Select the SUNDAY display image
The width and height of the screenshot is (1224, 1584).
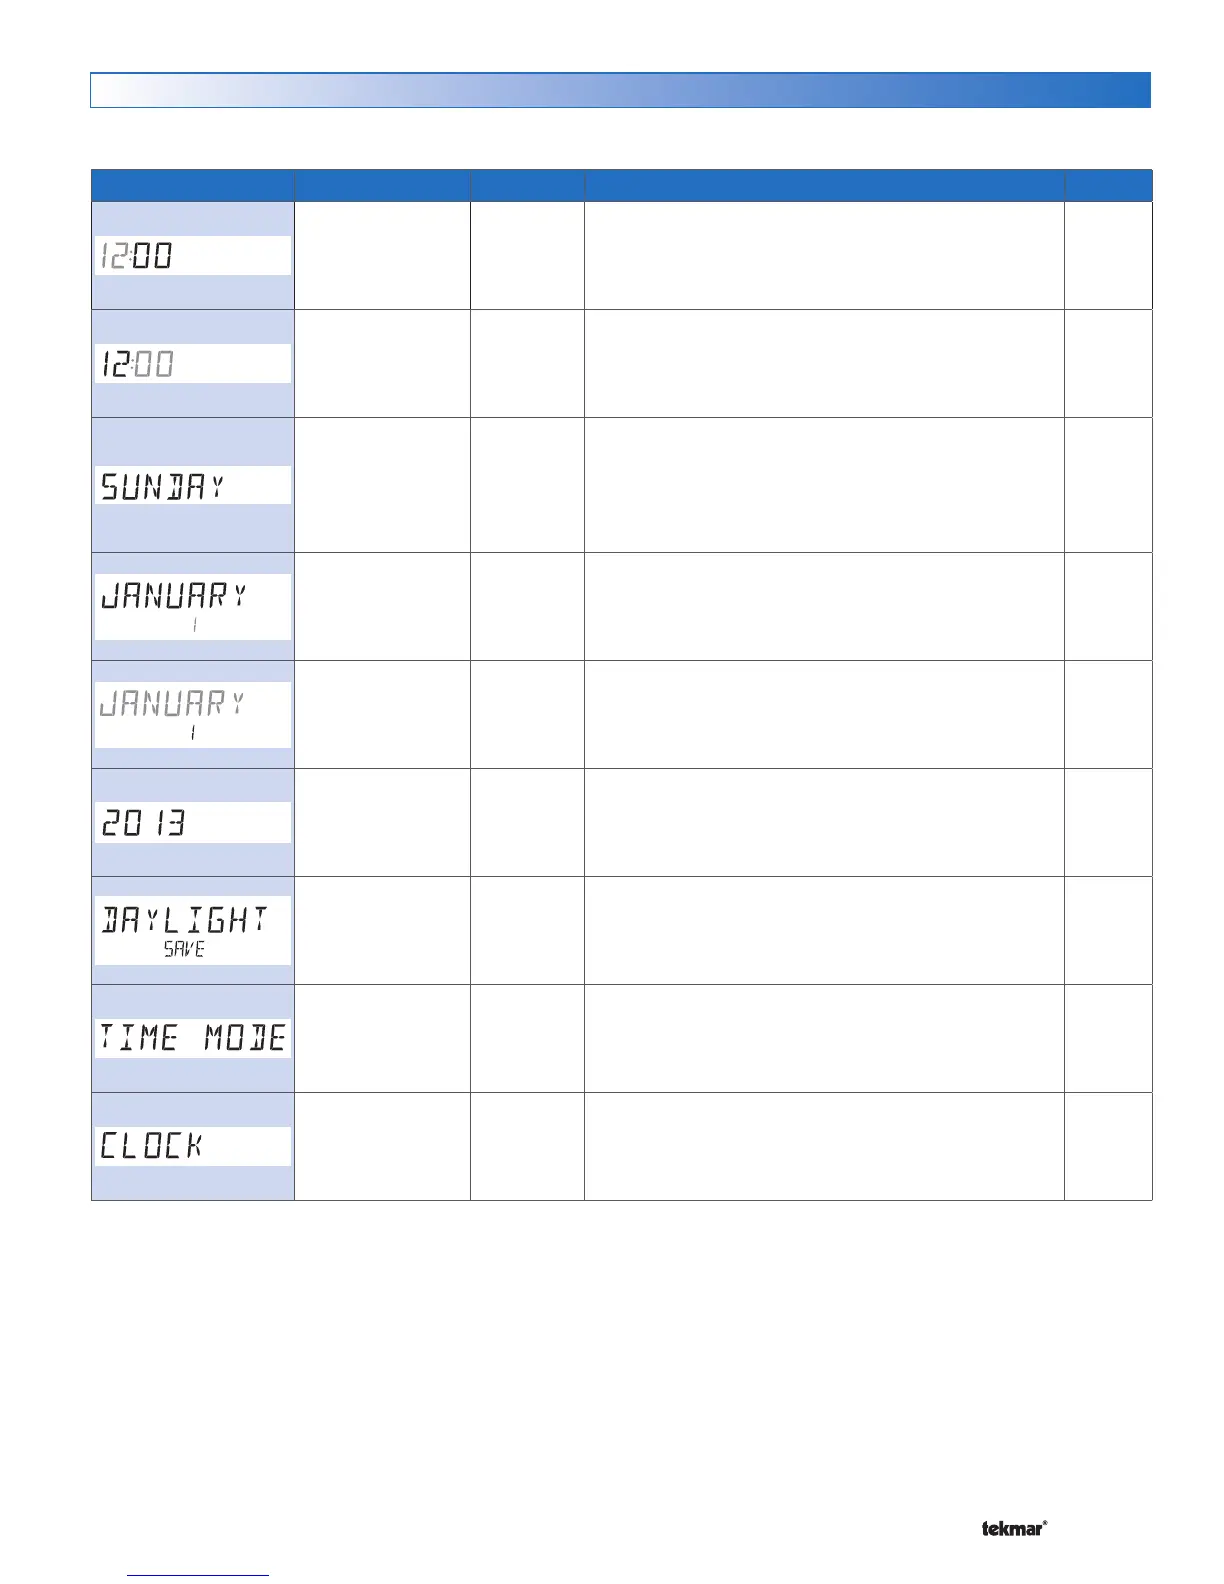click(x=192, y=486)
